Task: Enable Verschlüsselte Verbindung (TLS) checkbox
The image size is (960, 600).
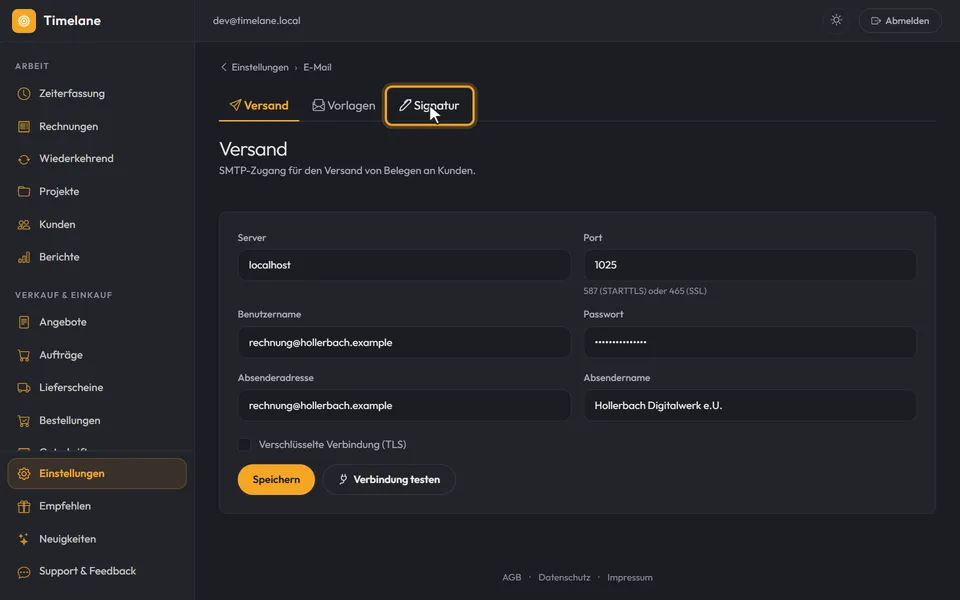Action: pos(244,444)
